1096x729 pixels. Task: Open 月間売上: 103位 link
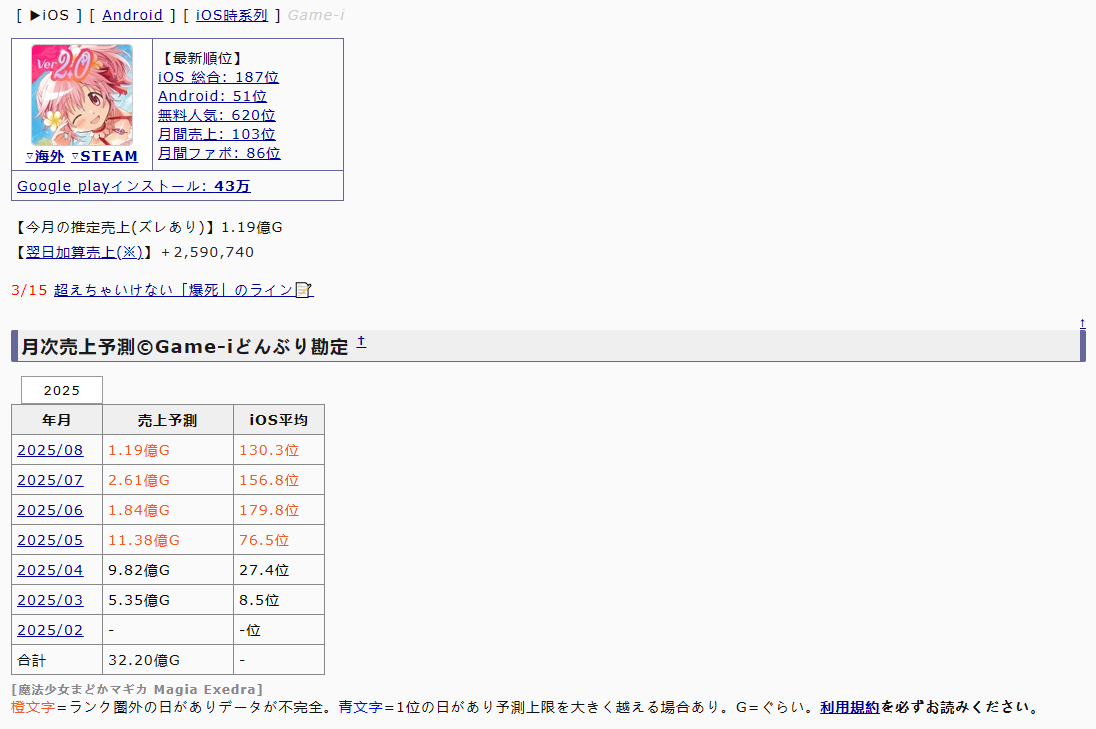pyautogui.click(x=217, y=133)
